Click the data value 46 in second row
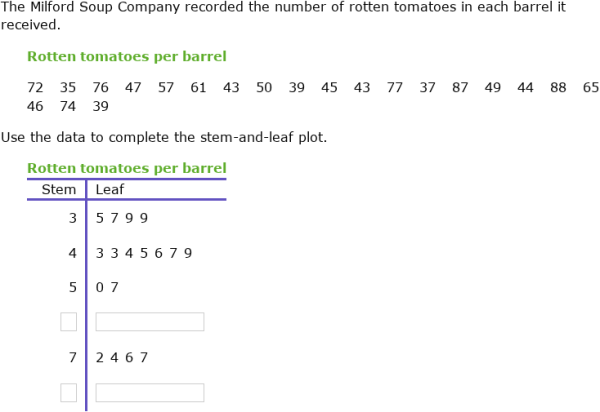 pyautogui.click(x=35, y=106)
